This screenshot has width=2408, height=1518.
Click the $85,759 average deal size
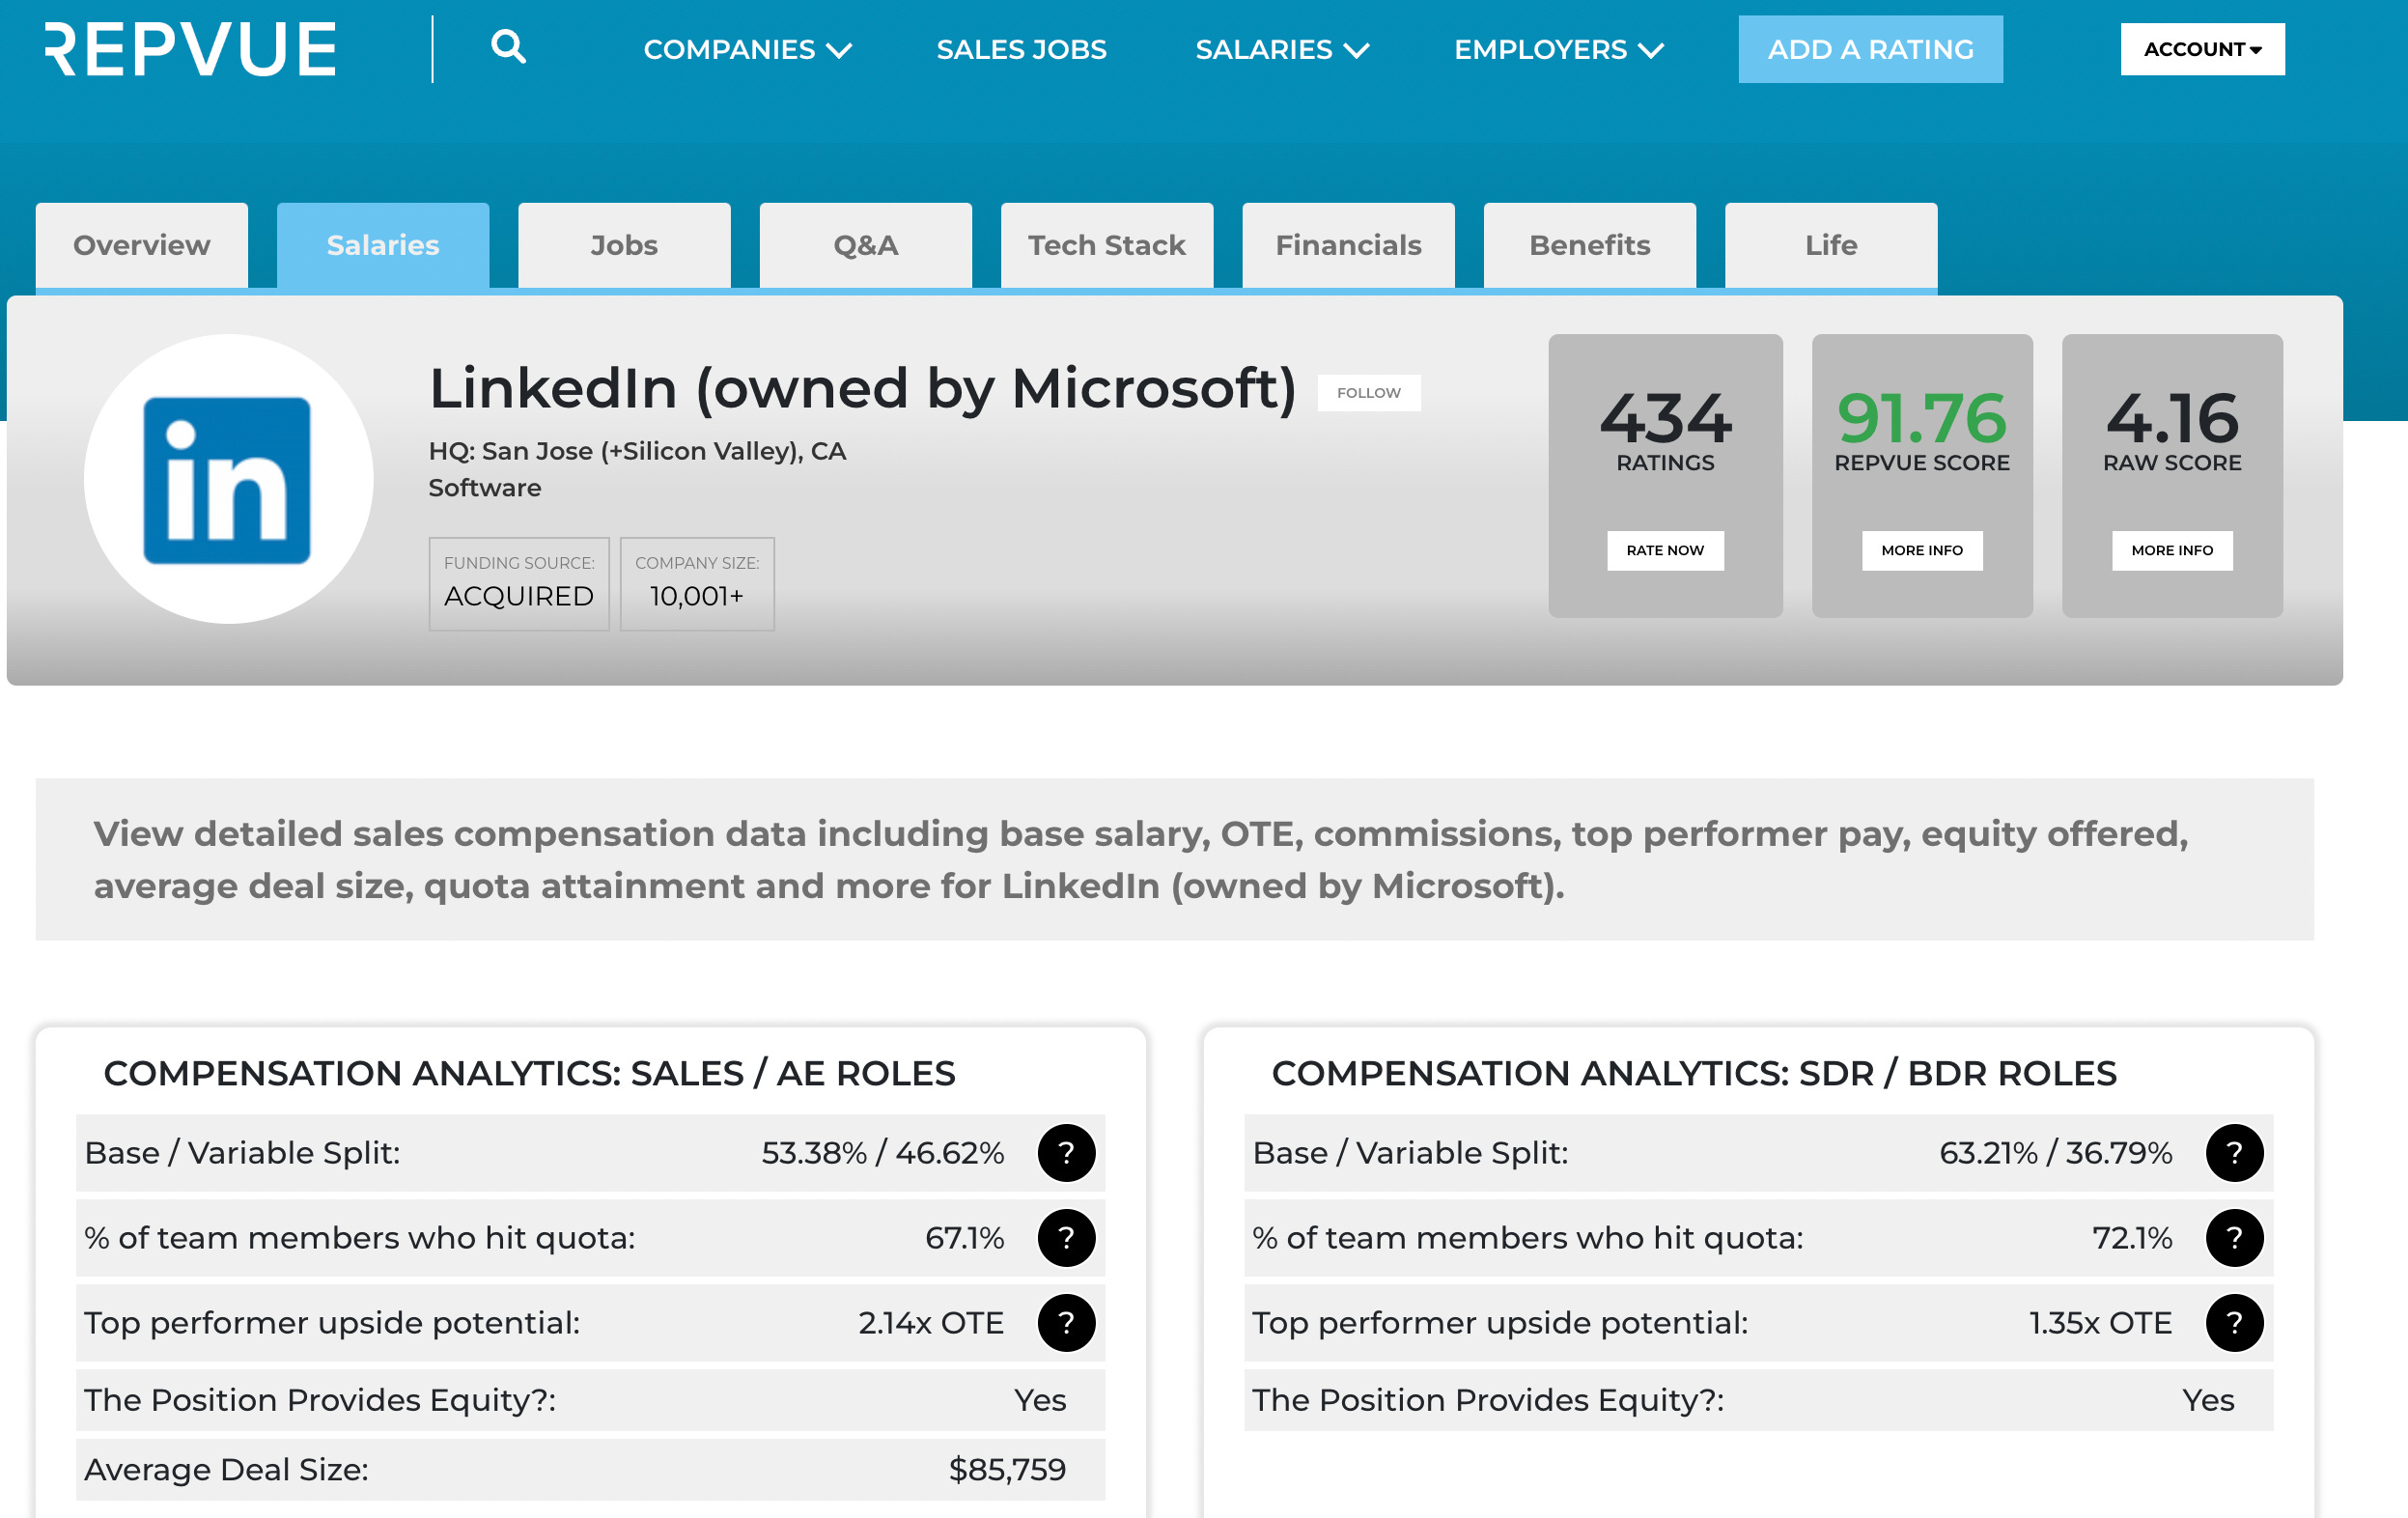coord(1007,1470)
